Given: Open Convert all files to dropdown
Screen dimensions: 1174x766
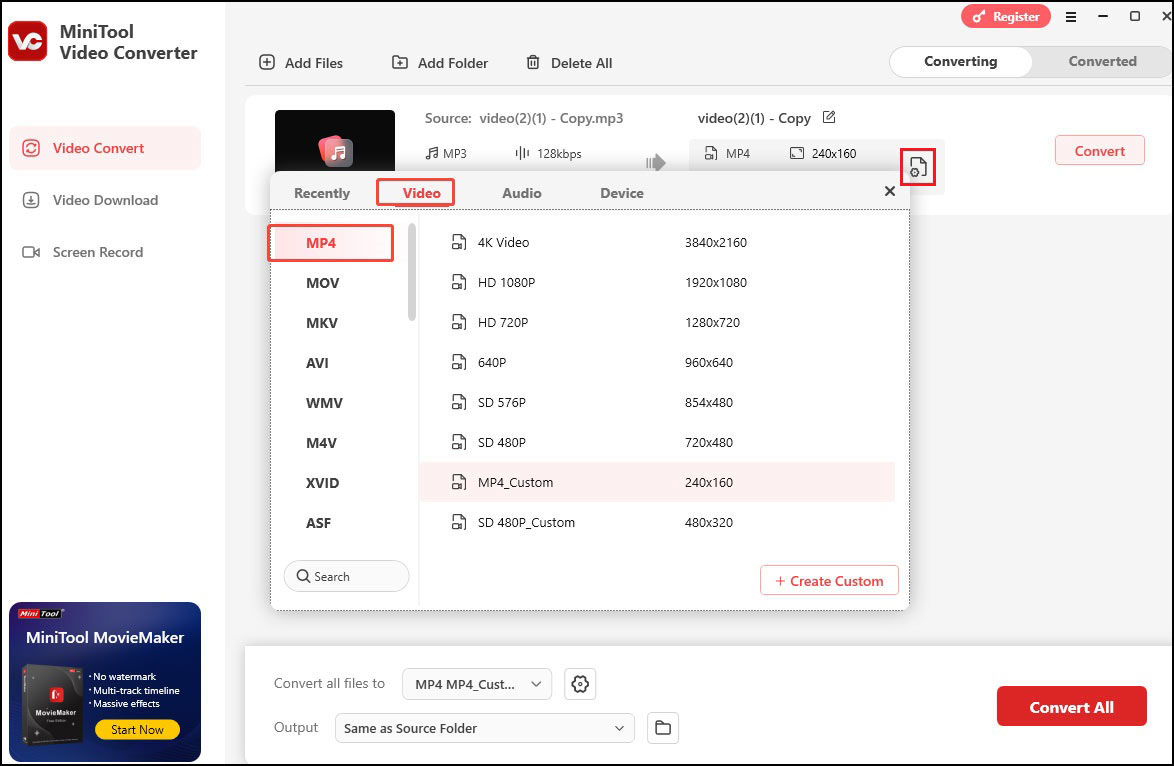Looking at the screenshot, I should coord(477,684).
